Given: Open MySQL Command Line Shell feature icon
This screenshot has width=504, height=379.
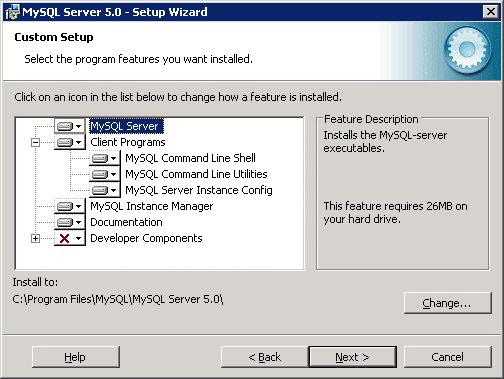Looking at the screenshot, I should point(105,158).
